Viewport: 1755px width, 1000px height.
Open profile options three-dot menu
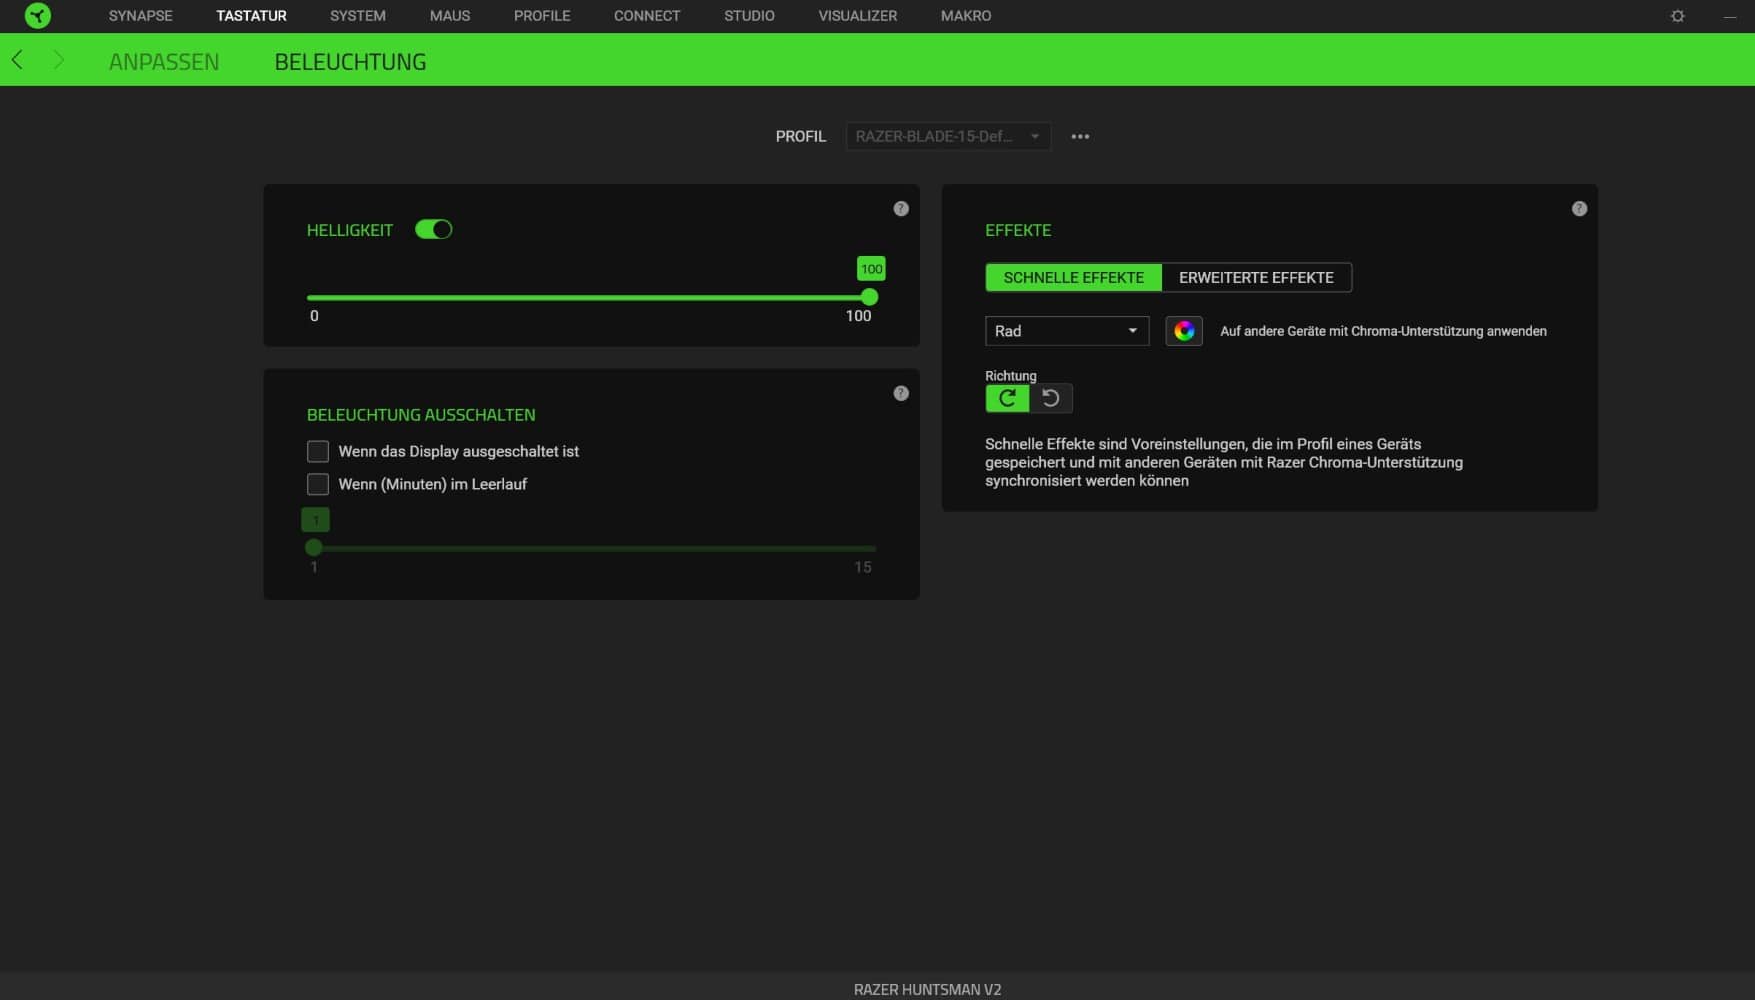[x=1080, y=136]
